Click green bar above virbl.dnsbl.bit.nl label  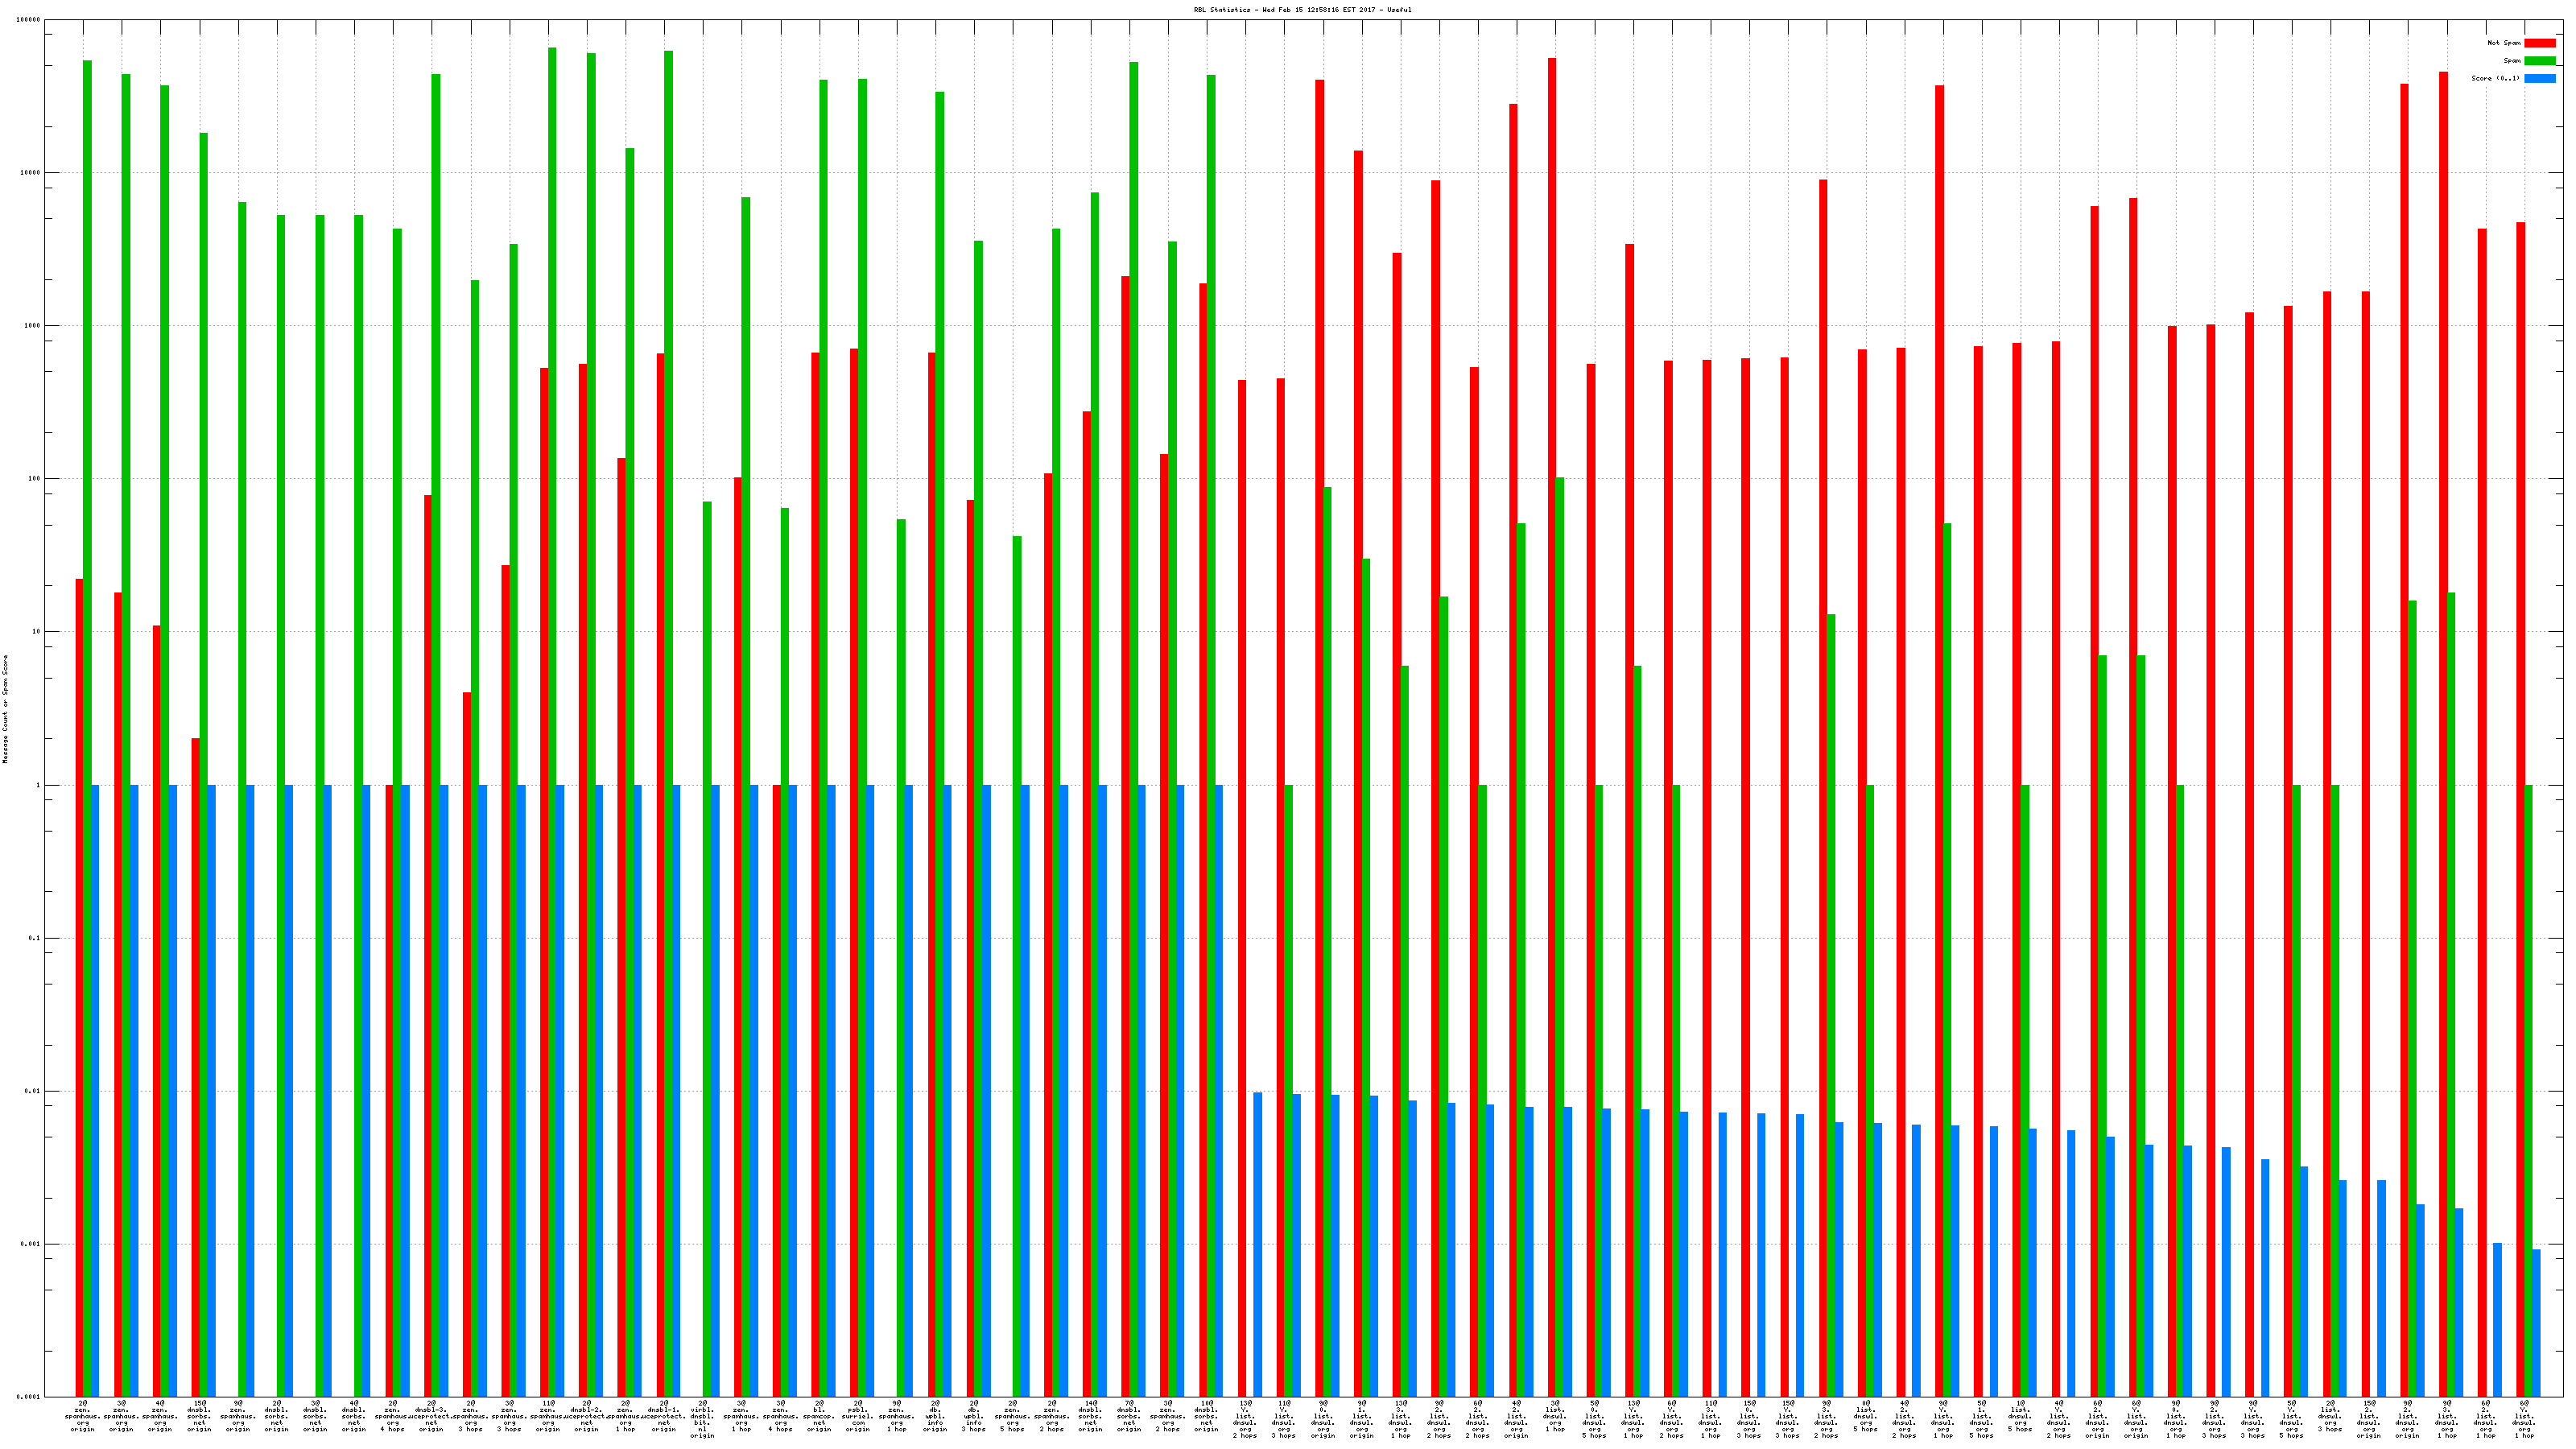707,900
